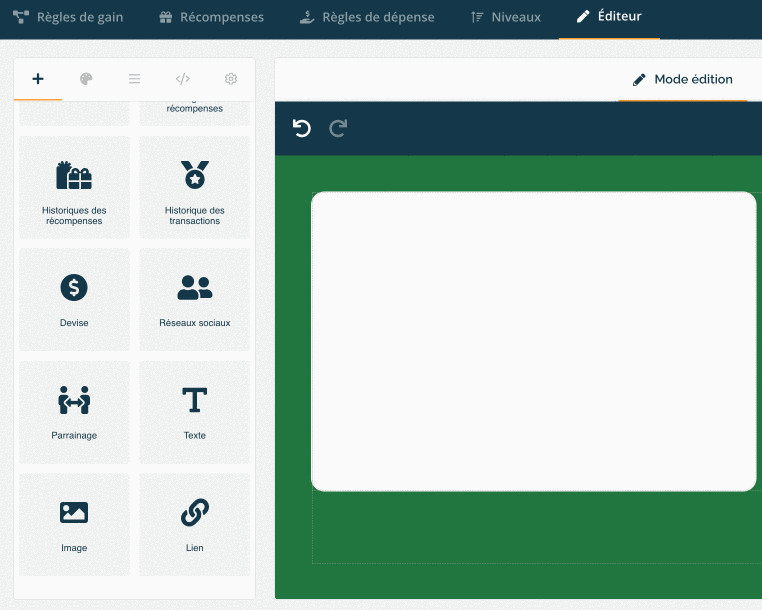The image size is (762, 610).
Task: Open the Niveaux tab
Action: click(x=506, y=17)
